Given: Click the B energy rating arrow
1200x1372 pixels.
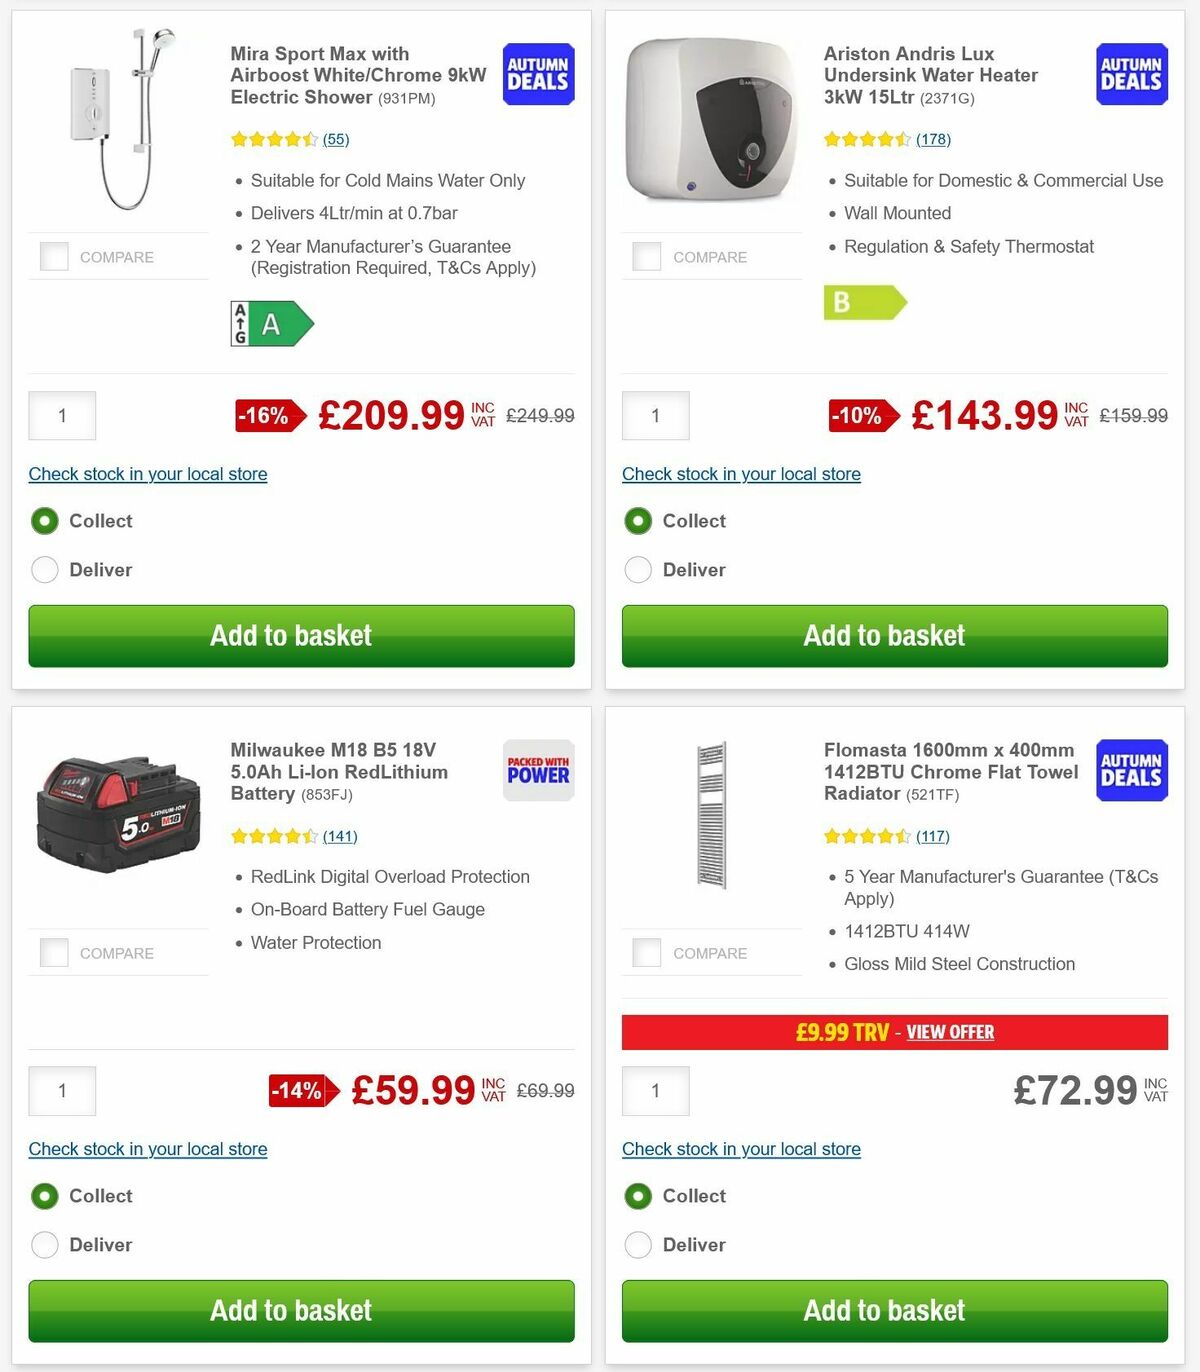Looking at the screenshot, I should point(864,303).
